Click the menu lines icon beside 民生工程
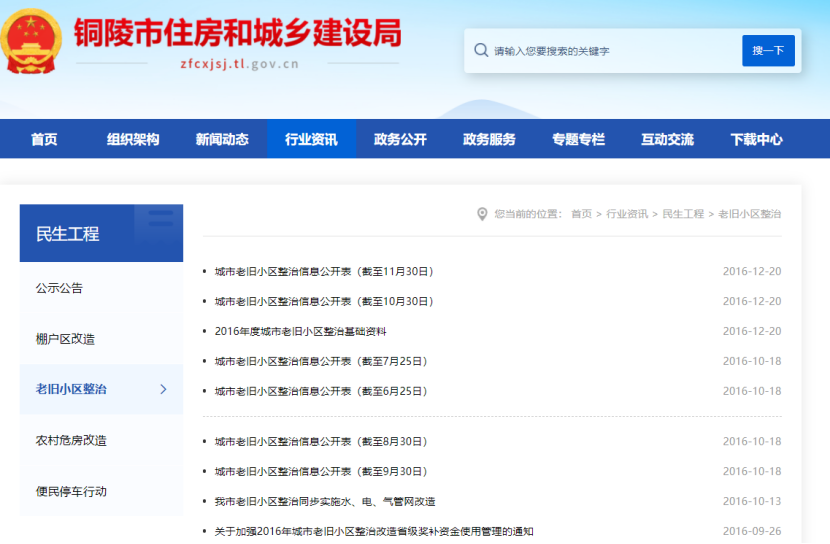 (x=160, y=218)
